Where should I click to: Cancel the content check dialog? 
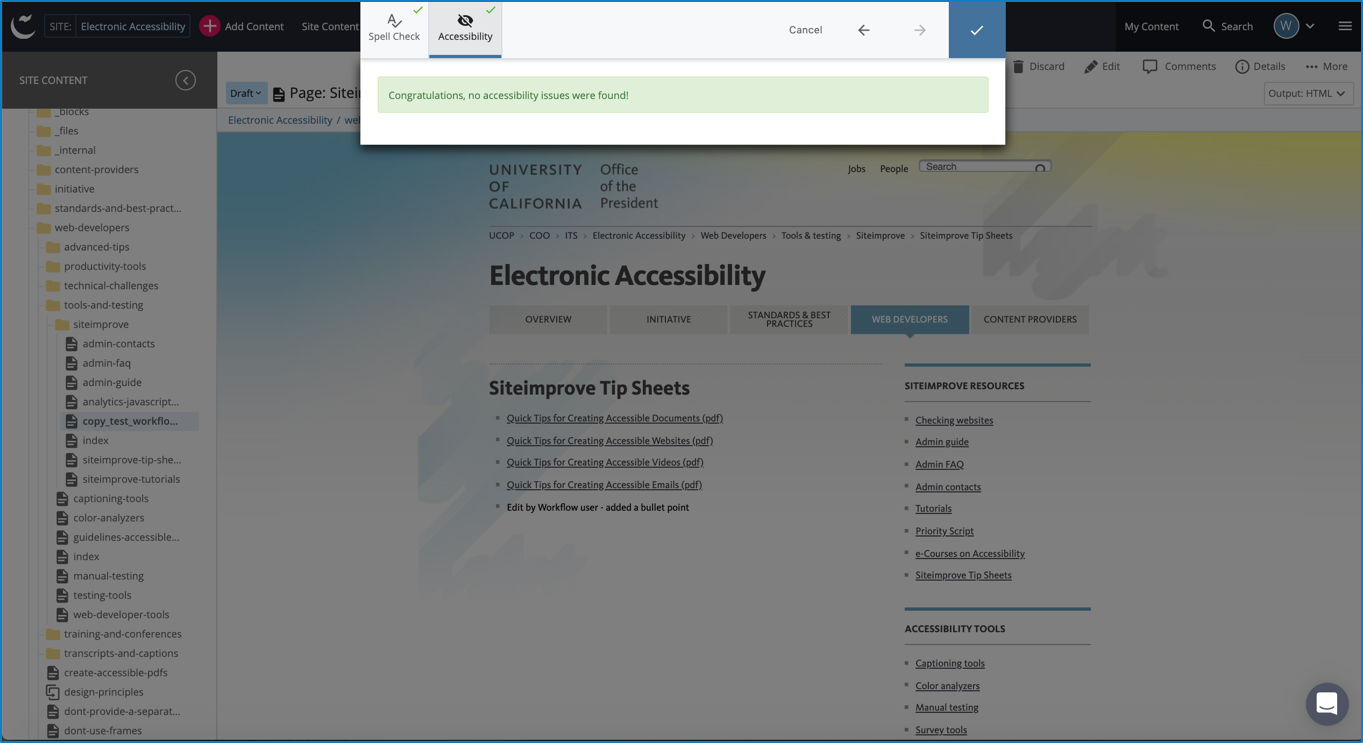click(x=805, y=30)
